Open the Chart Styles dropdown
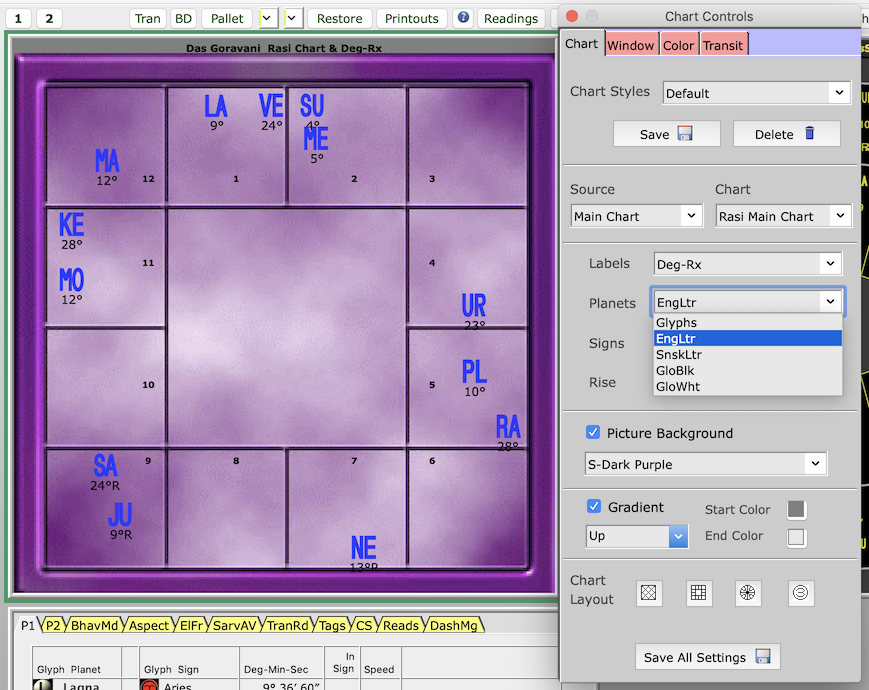The image size is (869, 690). click(757, 93)
